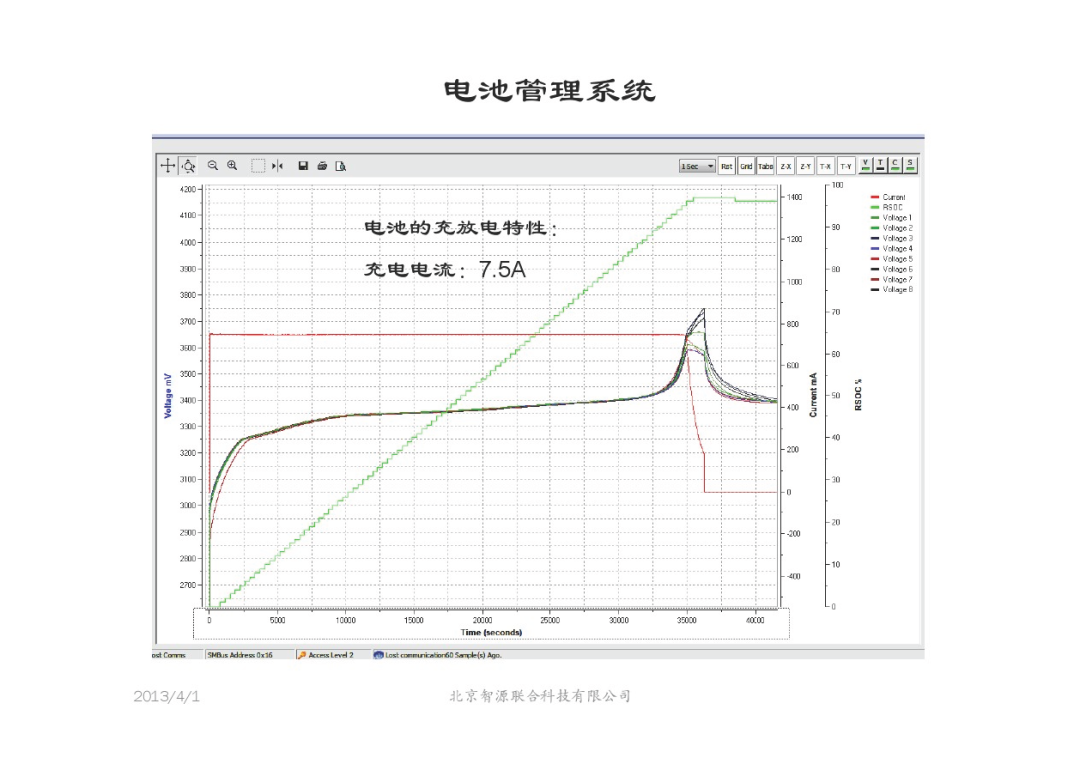
Task: Toggle the T temperature traces button
Action: click(x=881, y=165)
